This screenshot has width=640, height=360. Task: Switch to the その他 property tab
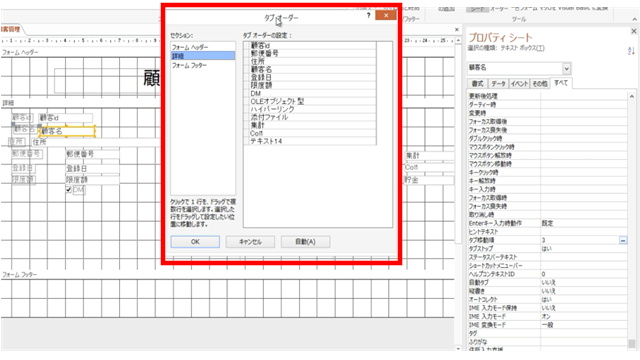[x=540, y=84]
